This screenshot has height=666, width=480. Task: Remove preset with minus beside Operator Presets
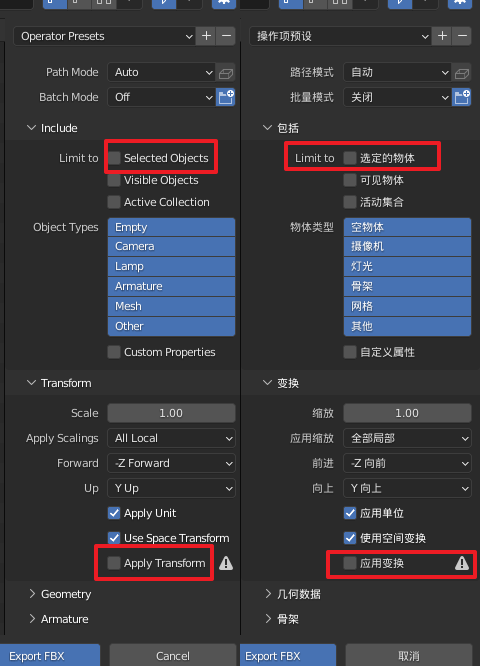pyautogui.click(x=226, y=36)
